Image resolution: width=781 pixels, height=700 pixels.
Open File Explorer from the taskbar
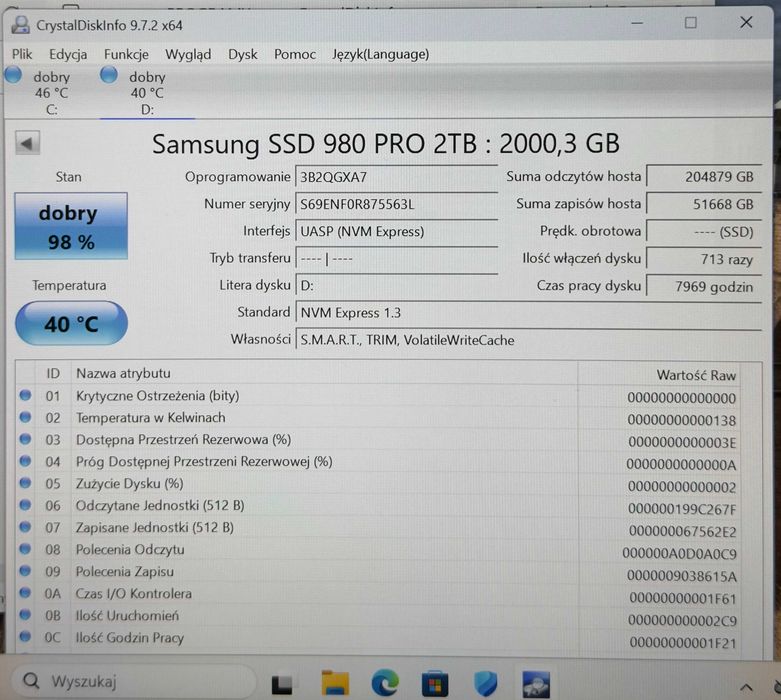[335, 683]
